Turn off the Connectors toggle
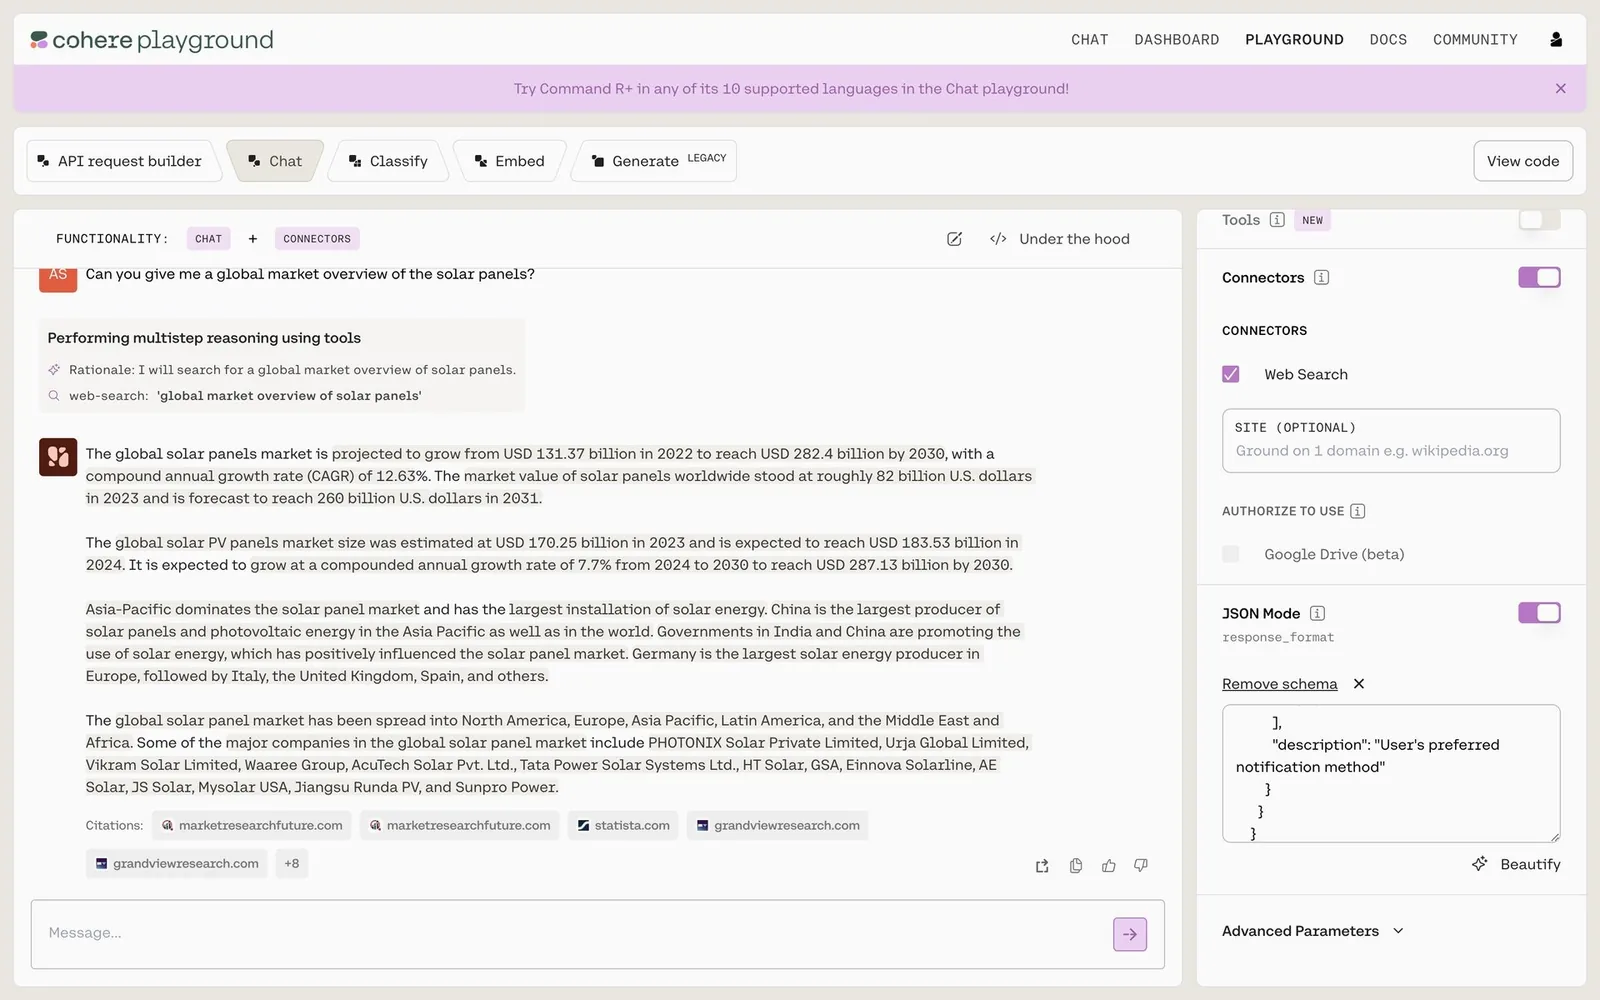This screenshot has width=1600, height=1000. pyautogui.click(x=1539, y=277)
